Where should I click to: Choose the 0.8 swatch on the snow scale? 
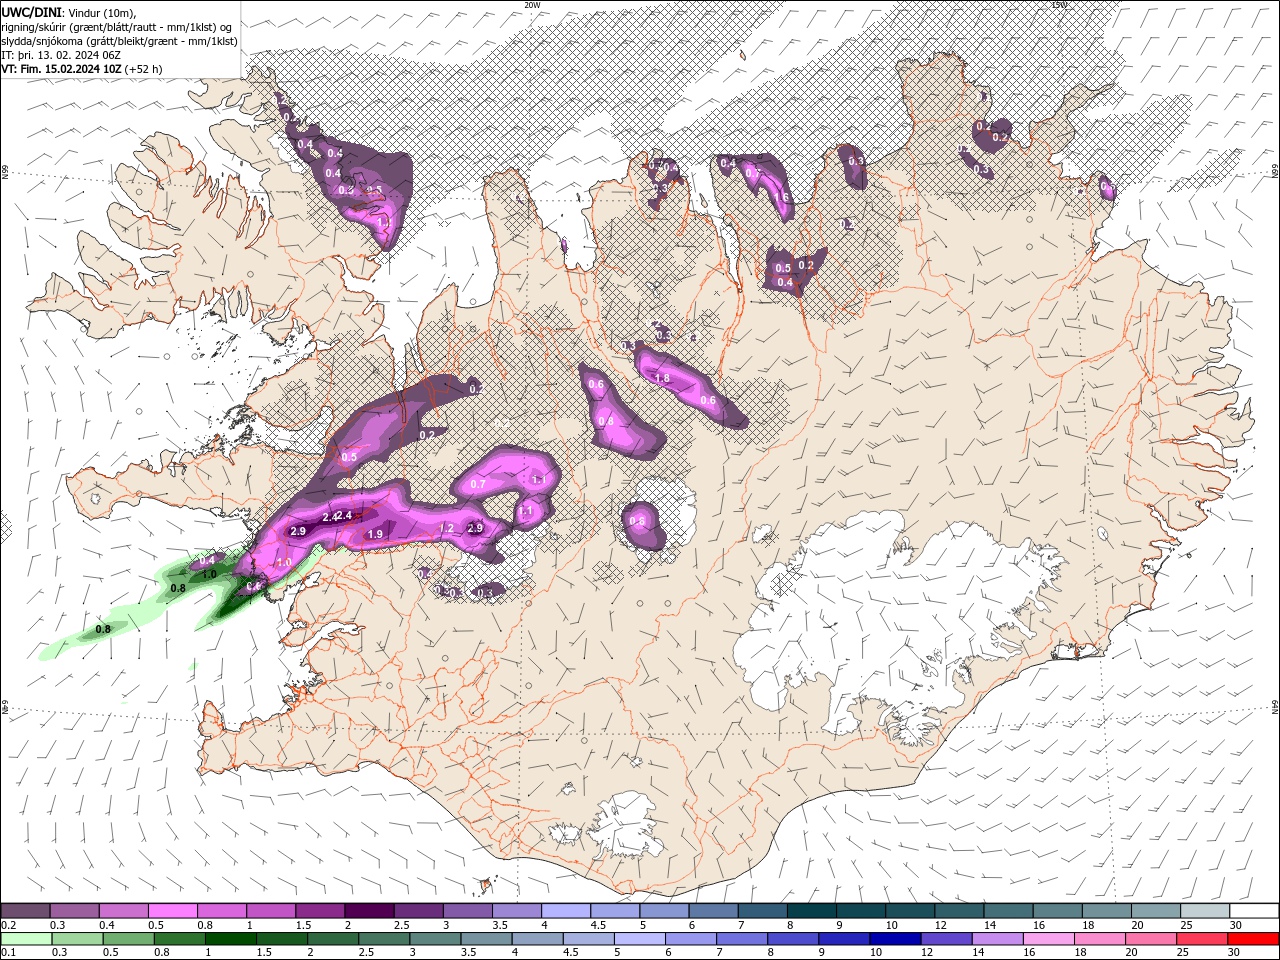pyautogui.click(x=221, y=910)
